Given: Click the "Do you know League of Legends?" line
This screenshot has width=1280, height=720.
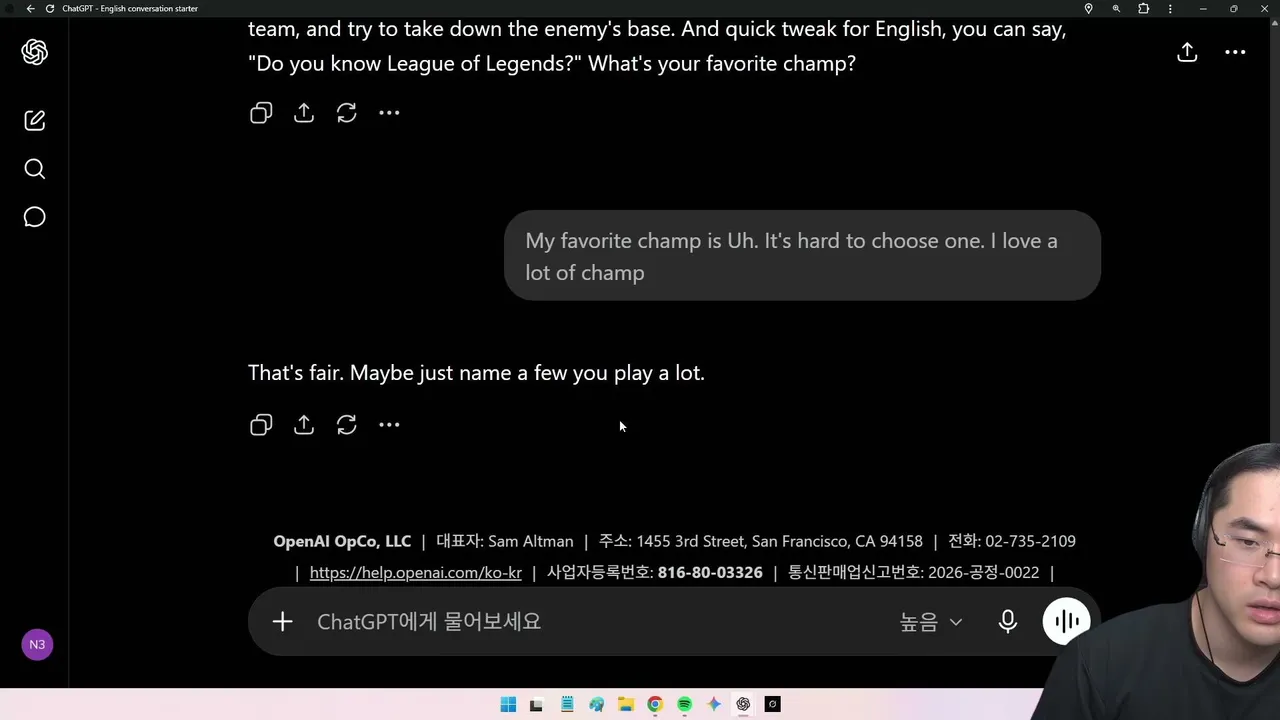Looking at the screenshot, I should click(415, 63).
